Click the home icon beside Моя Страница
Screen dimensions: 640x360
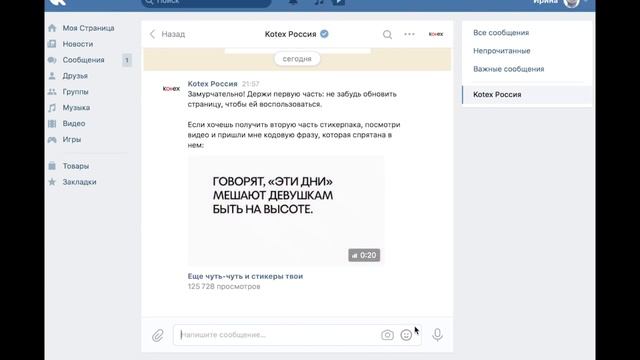[x=52, y=28]
